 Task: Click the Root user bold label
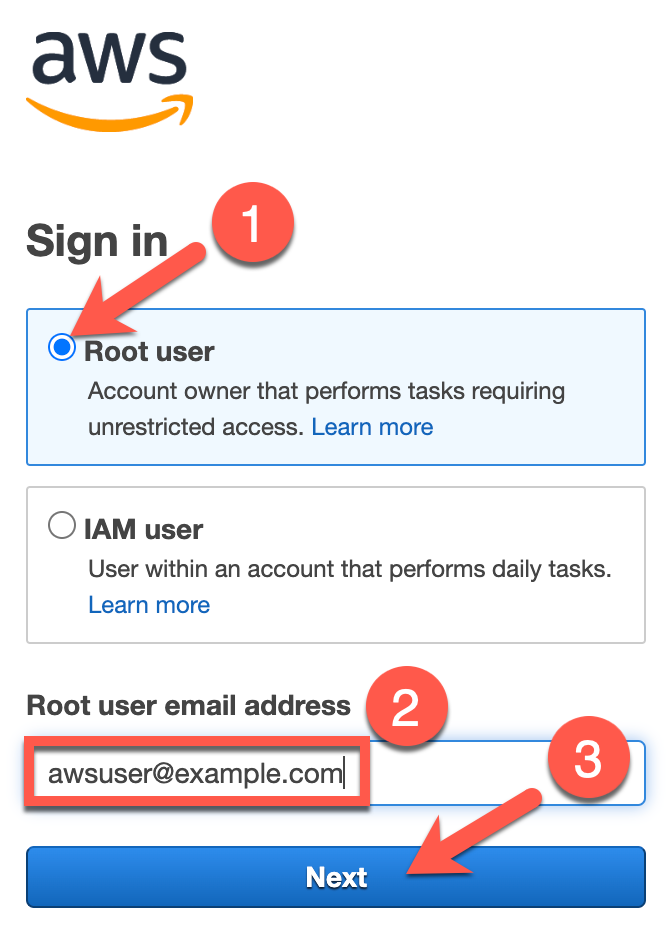[x=149, y=351]
